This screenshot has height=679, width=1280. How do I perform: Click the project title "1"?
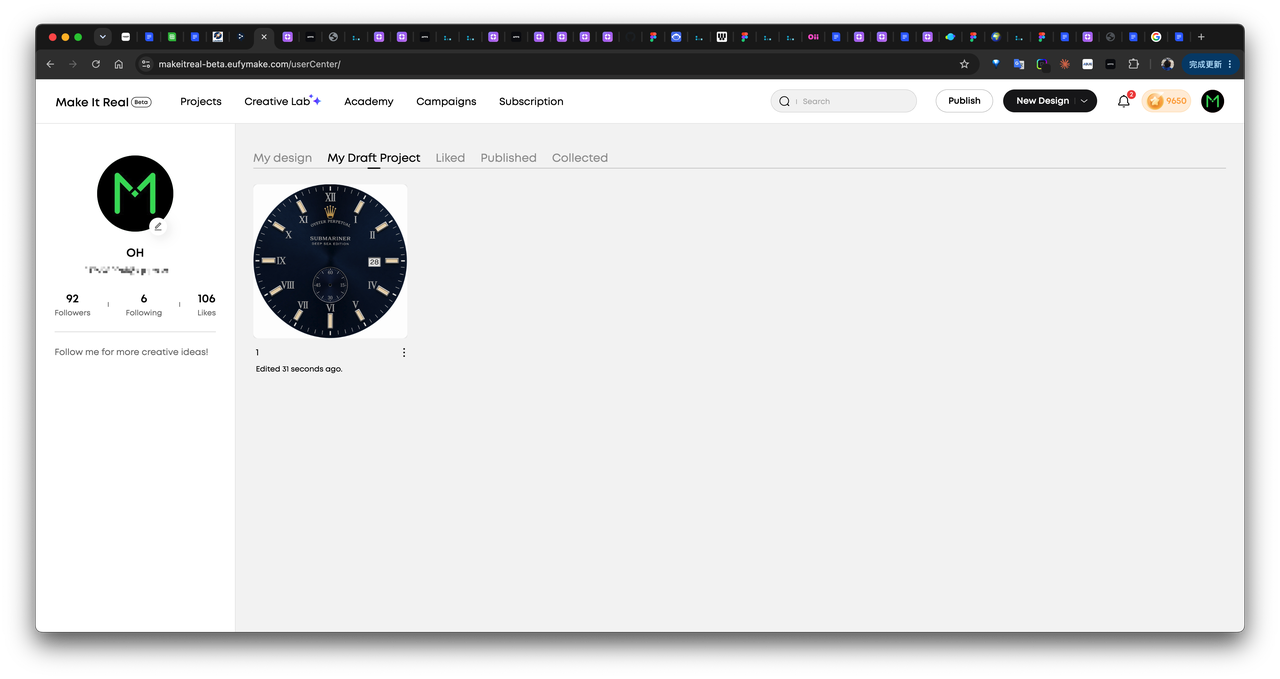point(257,352)
